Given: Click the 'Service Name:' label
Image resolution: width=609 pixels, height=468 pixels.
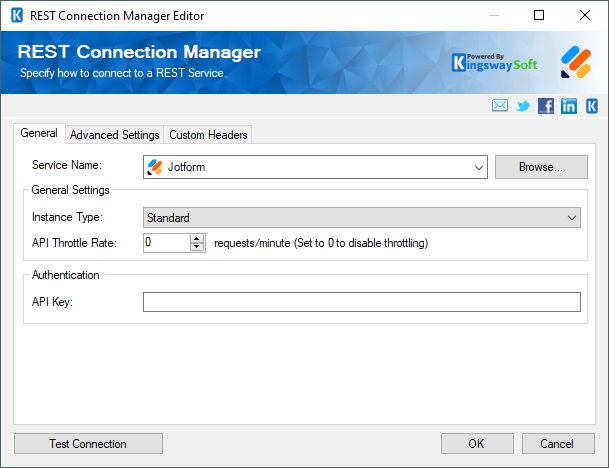Looking at the screenshot, I should tap(67, 165).
